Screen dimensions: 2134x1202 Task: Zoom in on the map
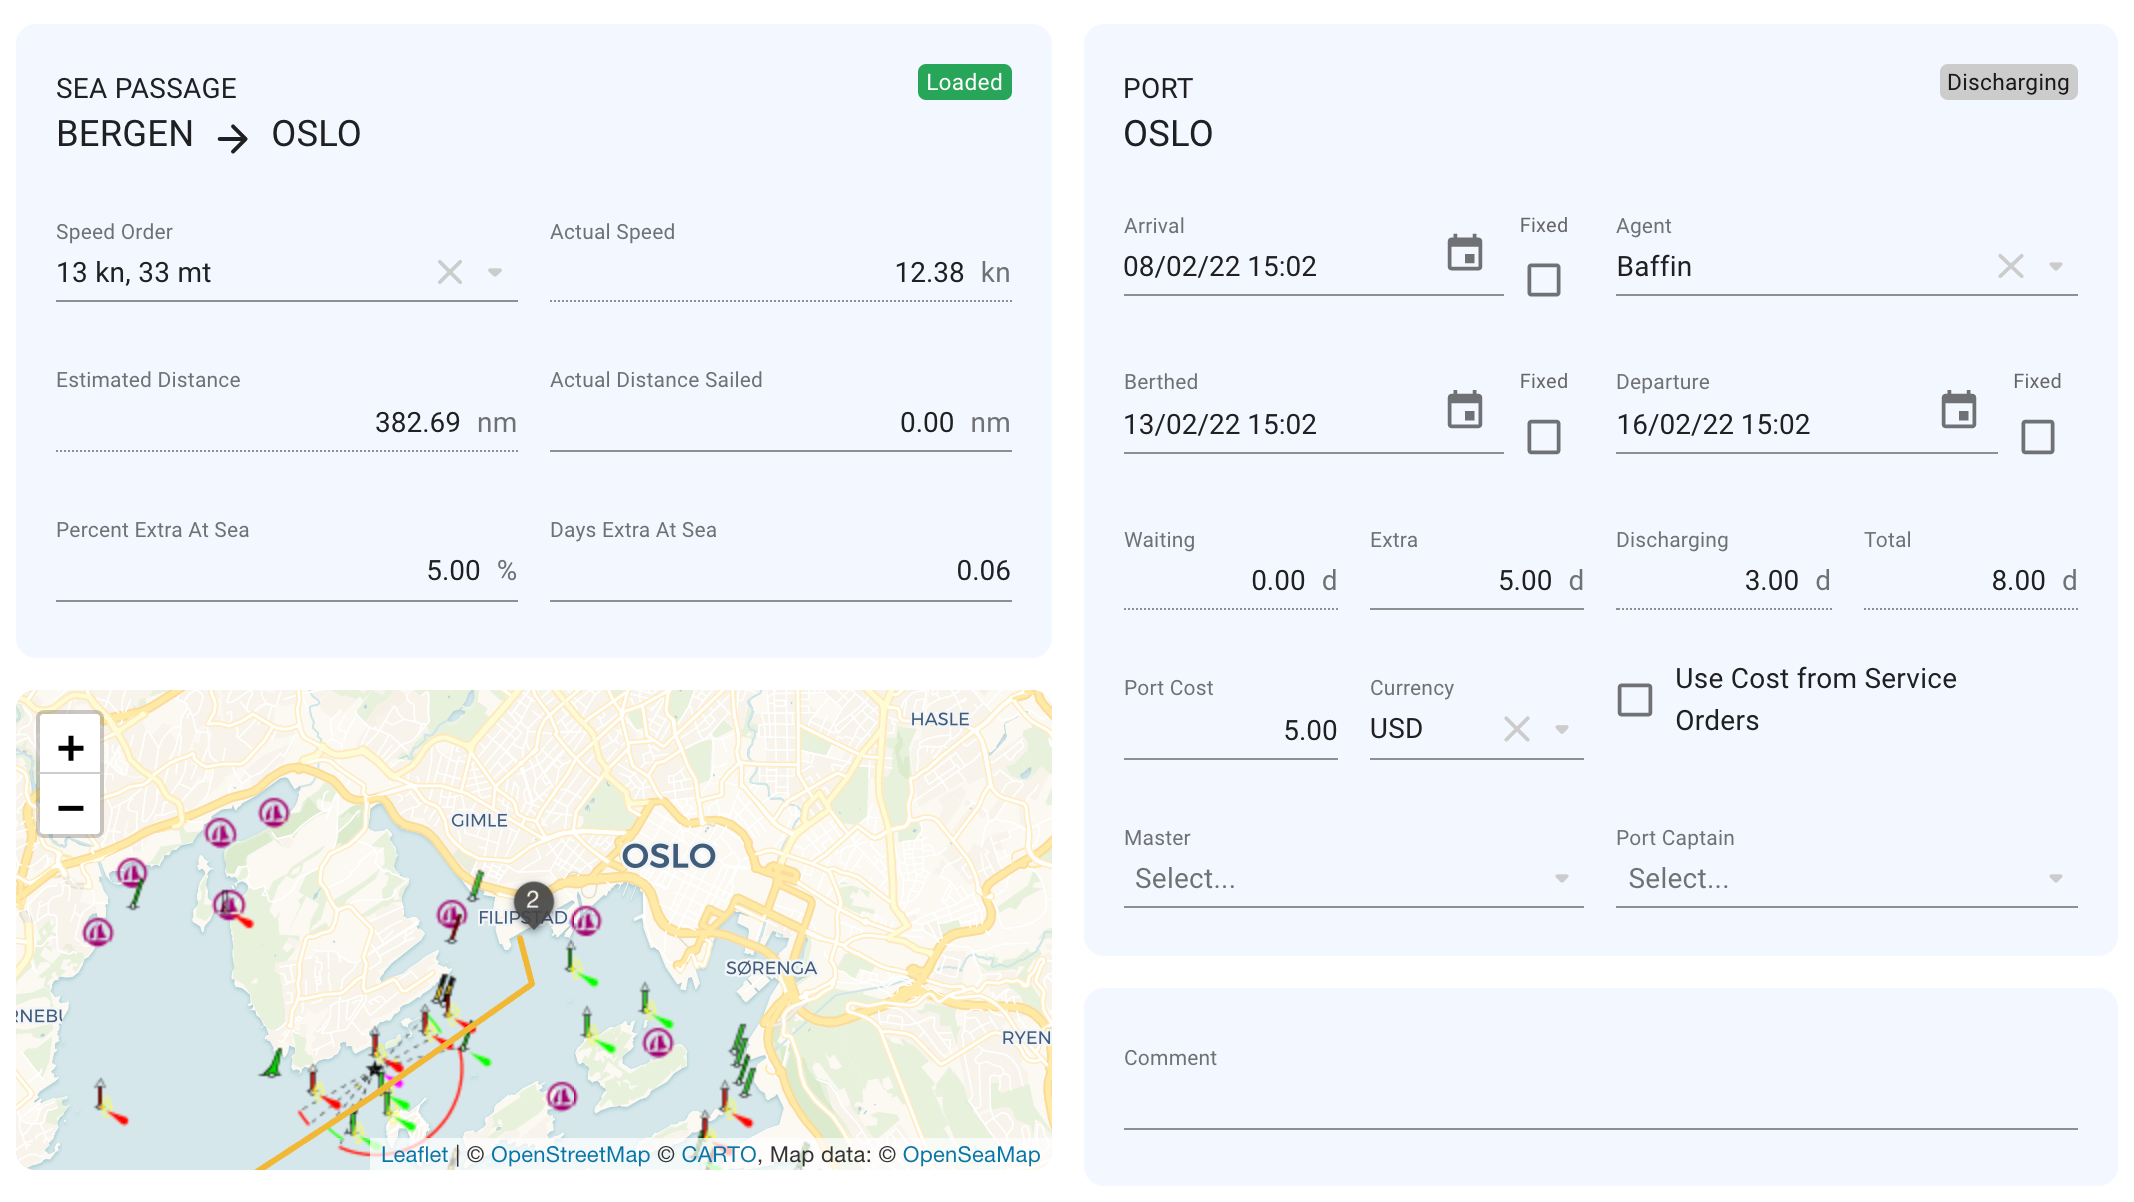click(70, 747)
